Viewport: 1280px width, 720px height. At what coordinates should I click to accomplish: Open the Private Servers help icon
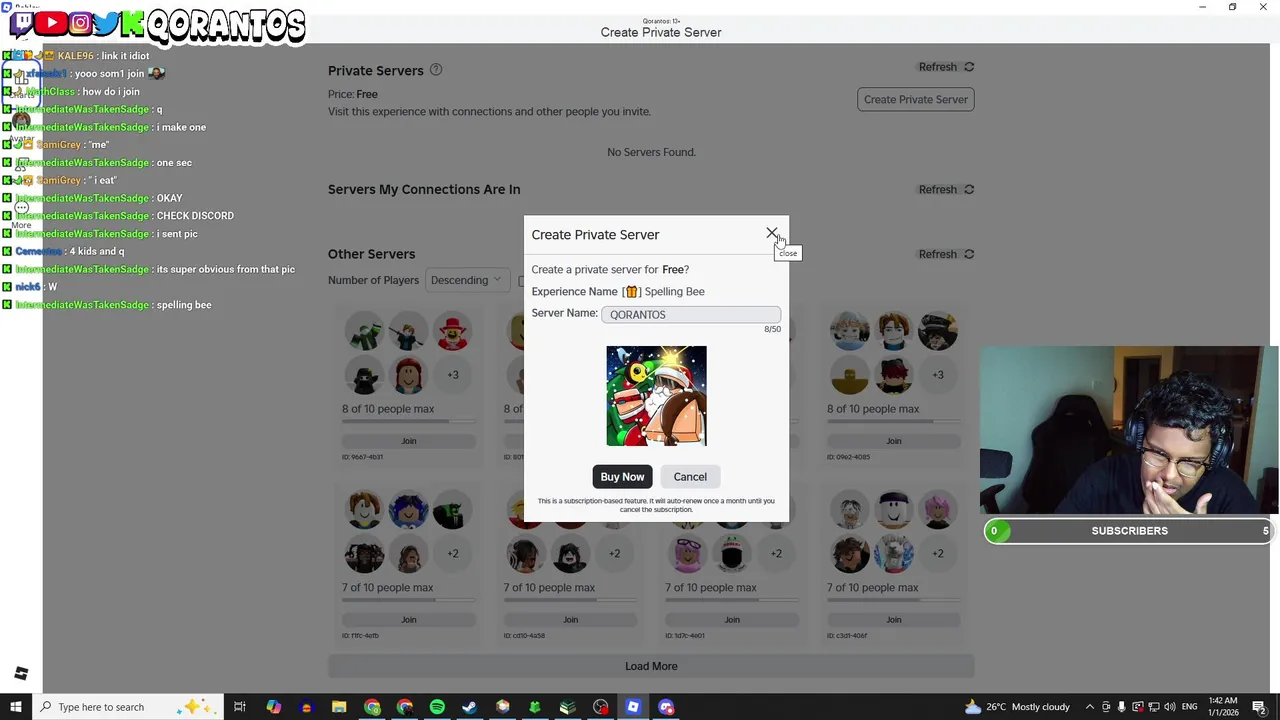[x=435, y=70]
